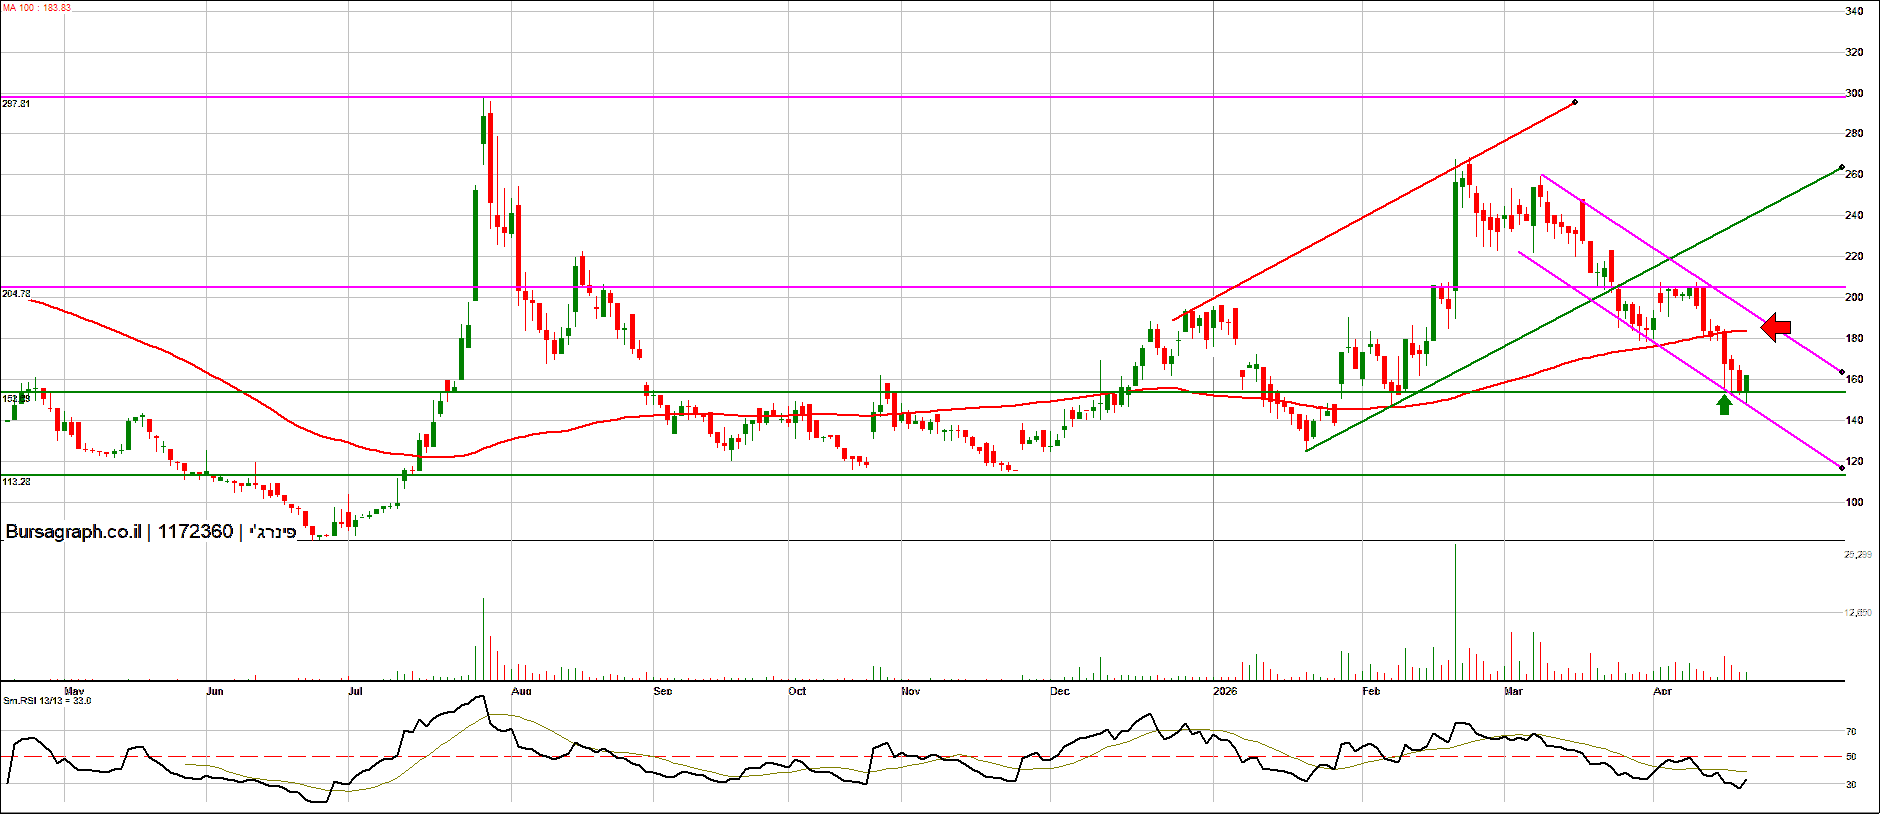1880x814 pixels.
Task: Click the 300 price axis value
Action: pyautogui.click(x=1854, y=93)
